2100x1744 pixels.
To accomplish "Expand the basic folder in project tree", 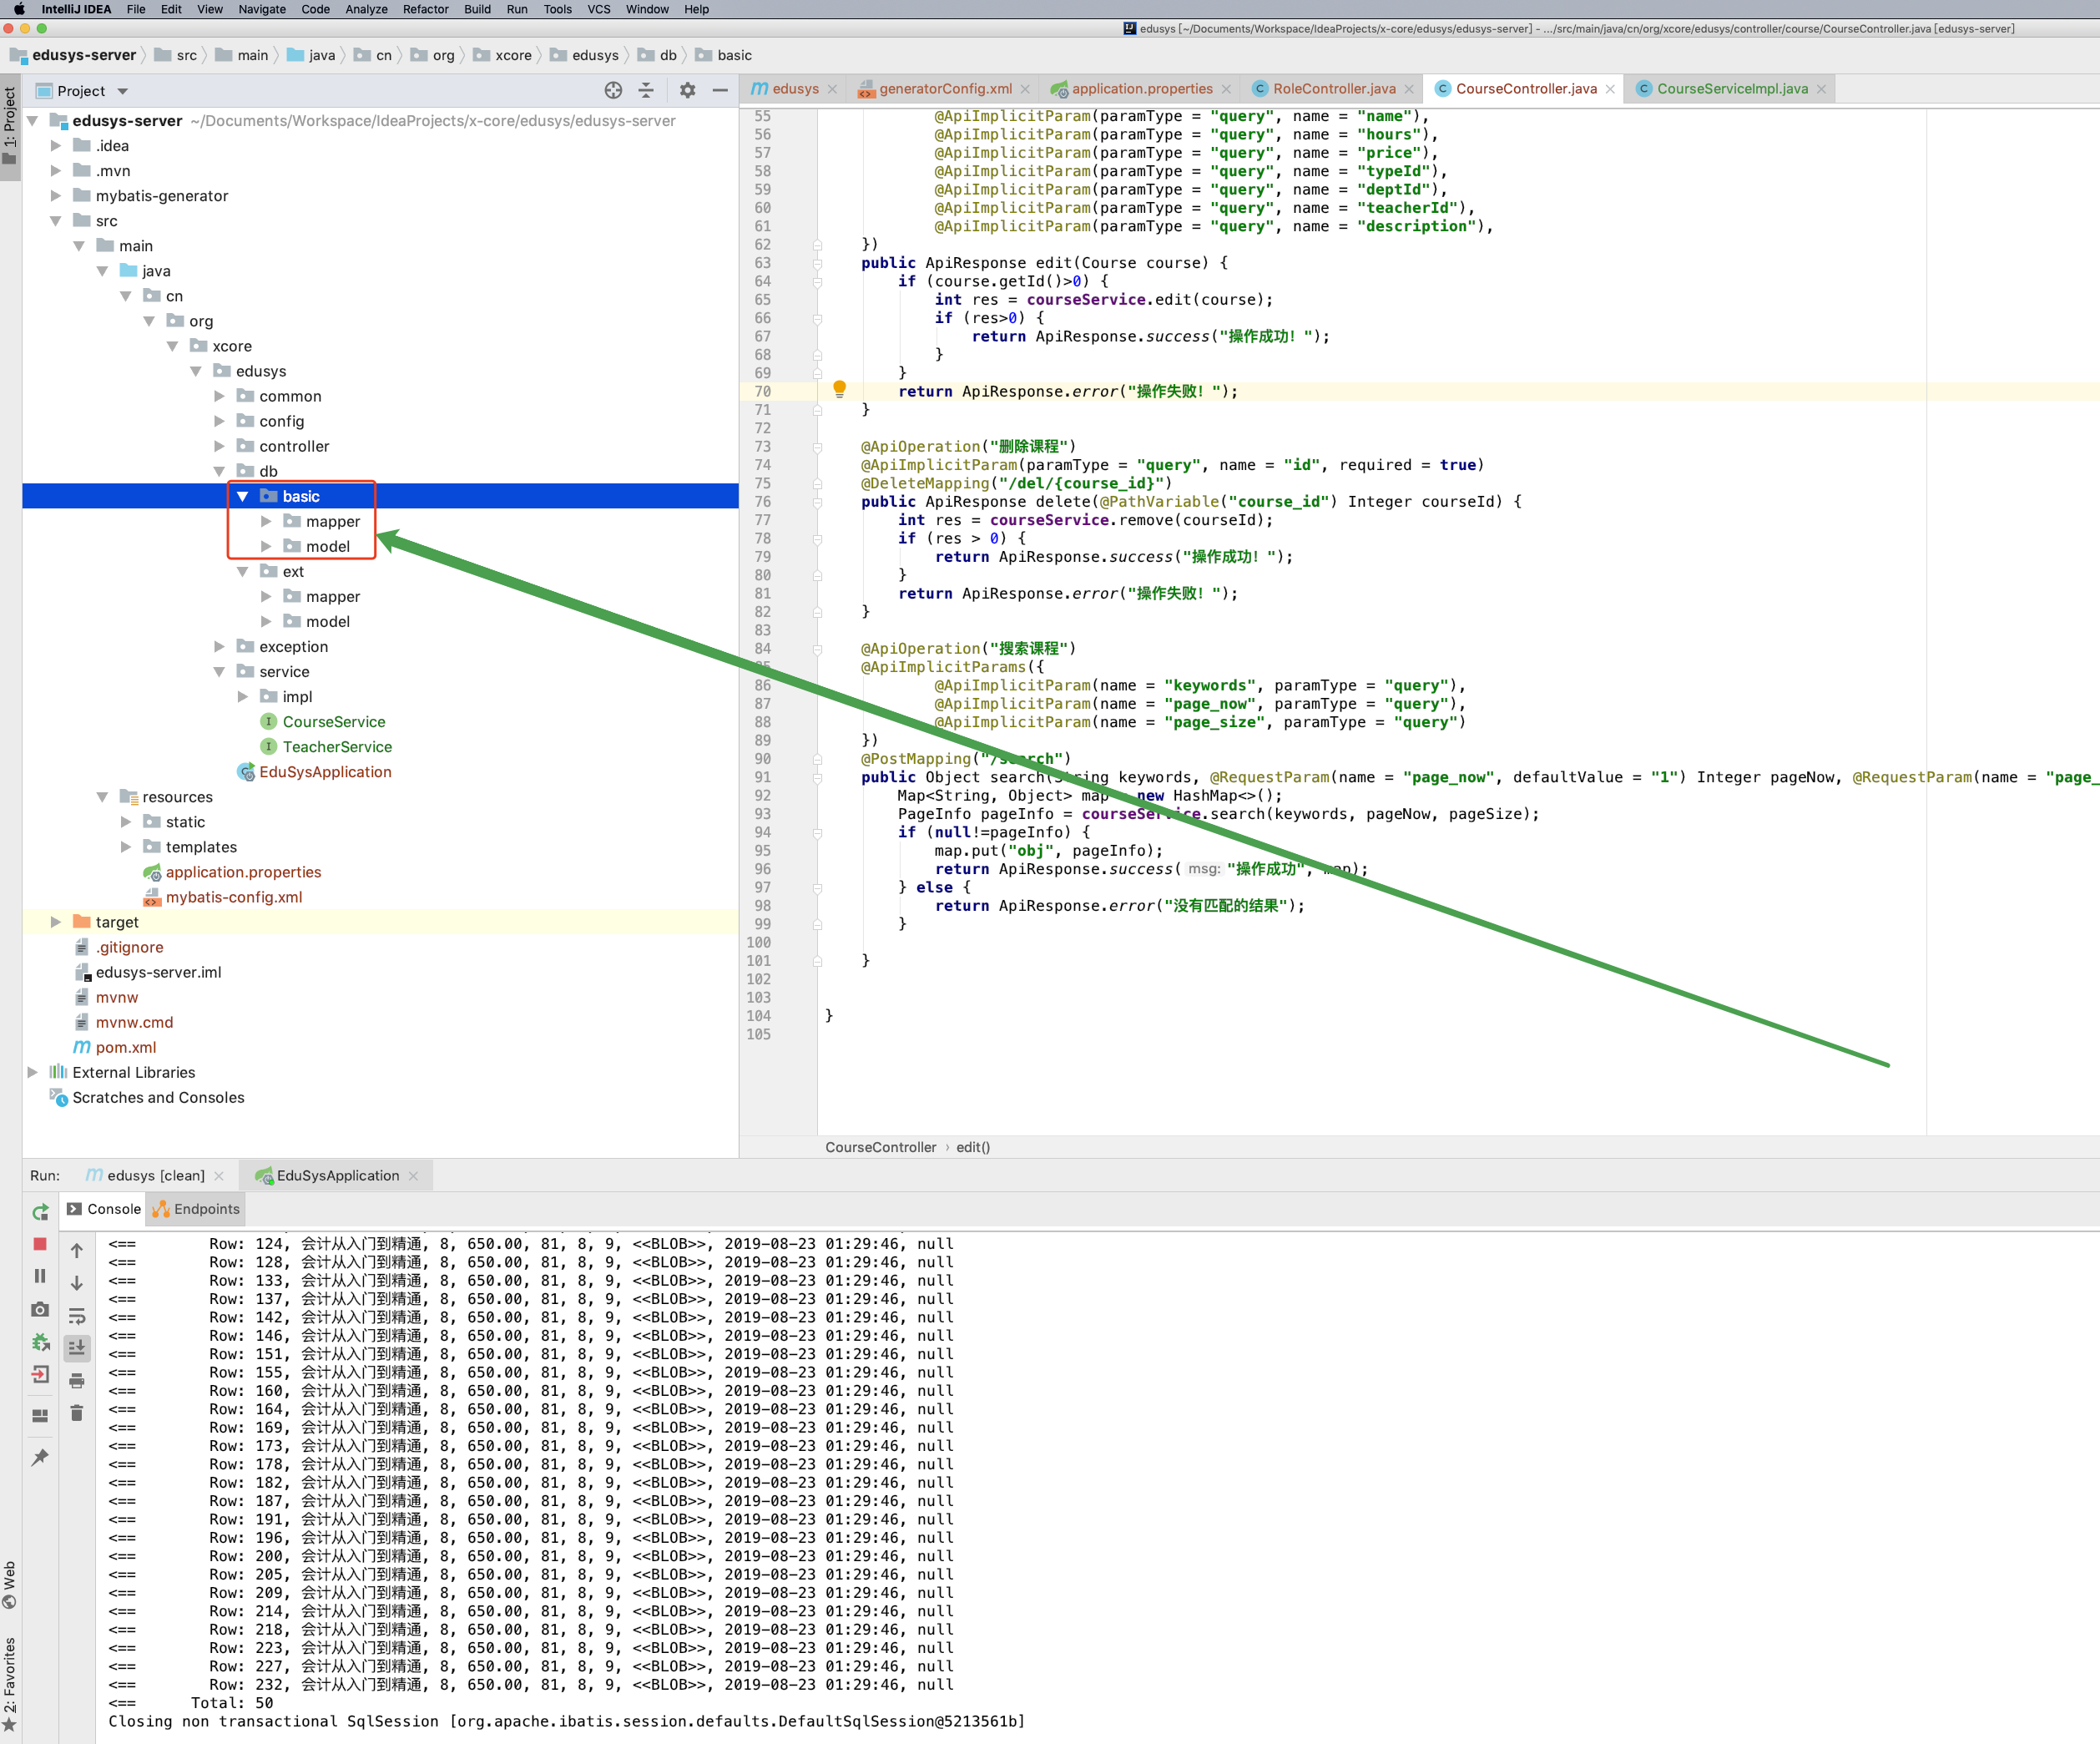I will (240, 495).
